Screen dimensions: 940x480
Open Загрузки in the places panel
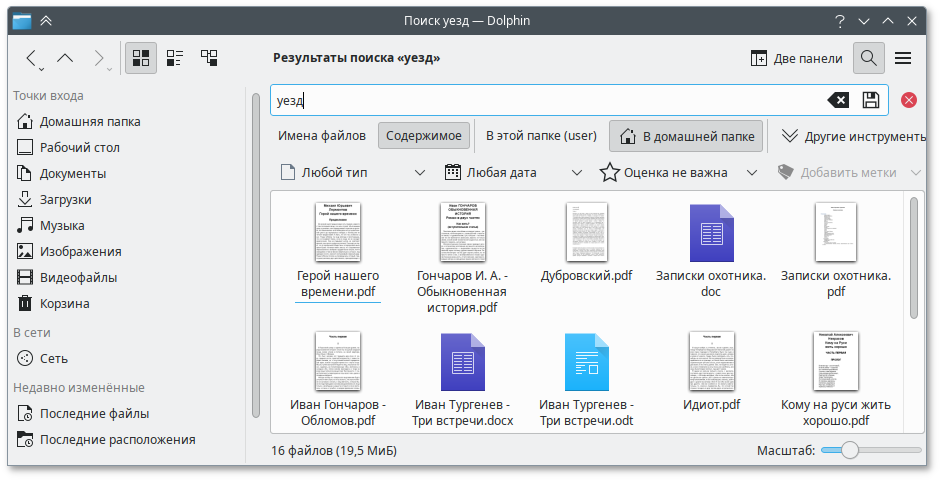pos(65,199)
